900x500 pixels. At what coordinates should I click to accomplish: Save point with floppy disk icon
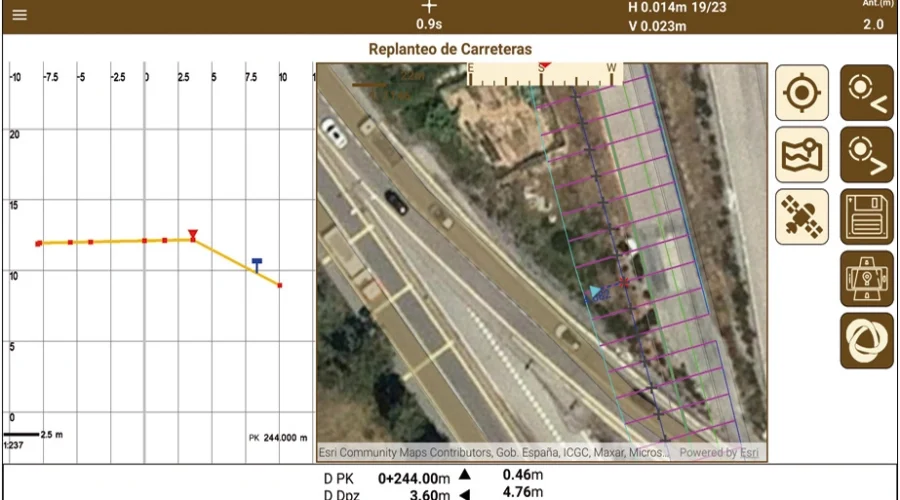866,216
